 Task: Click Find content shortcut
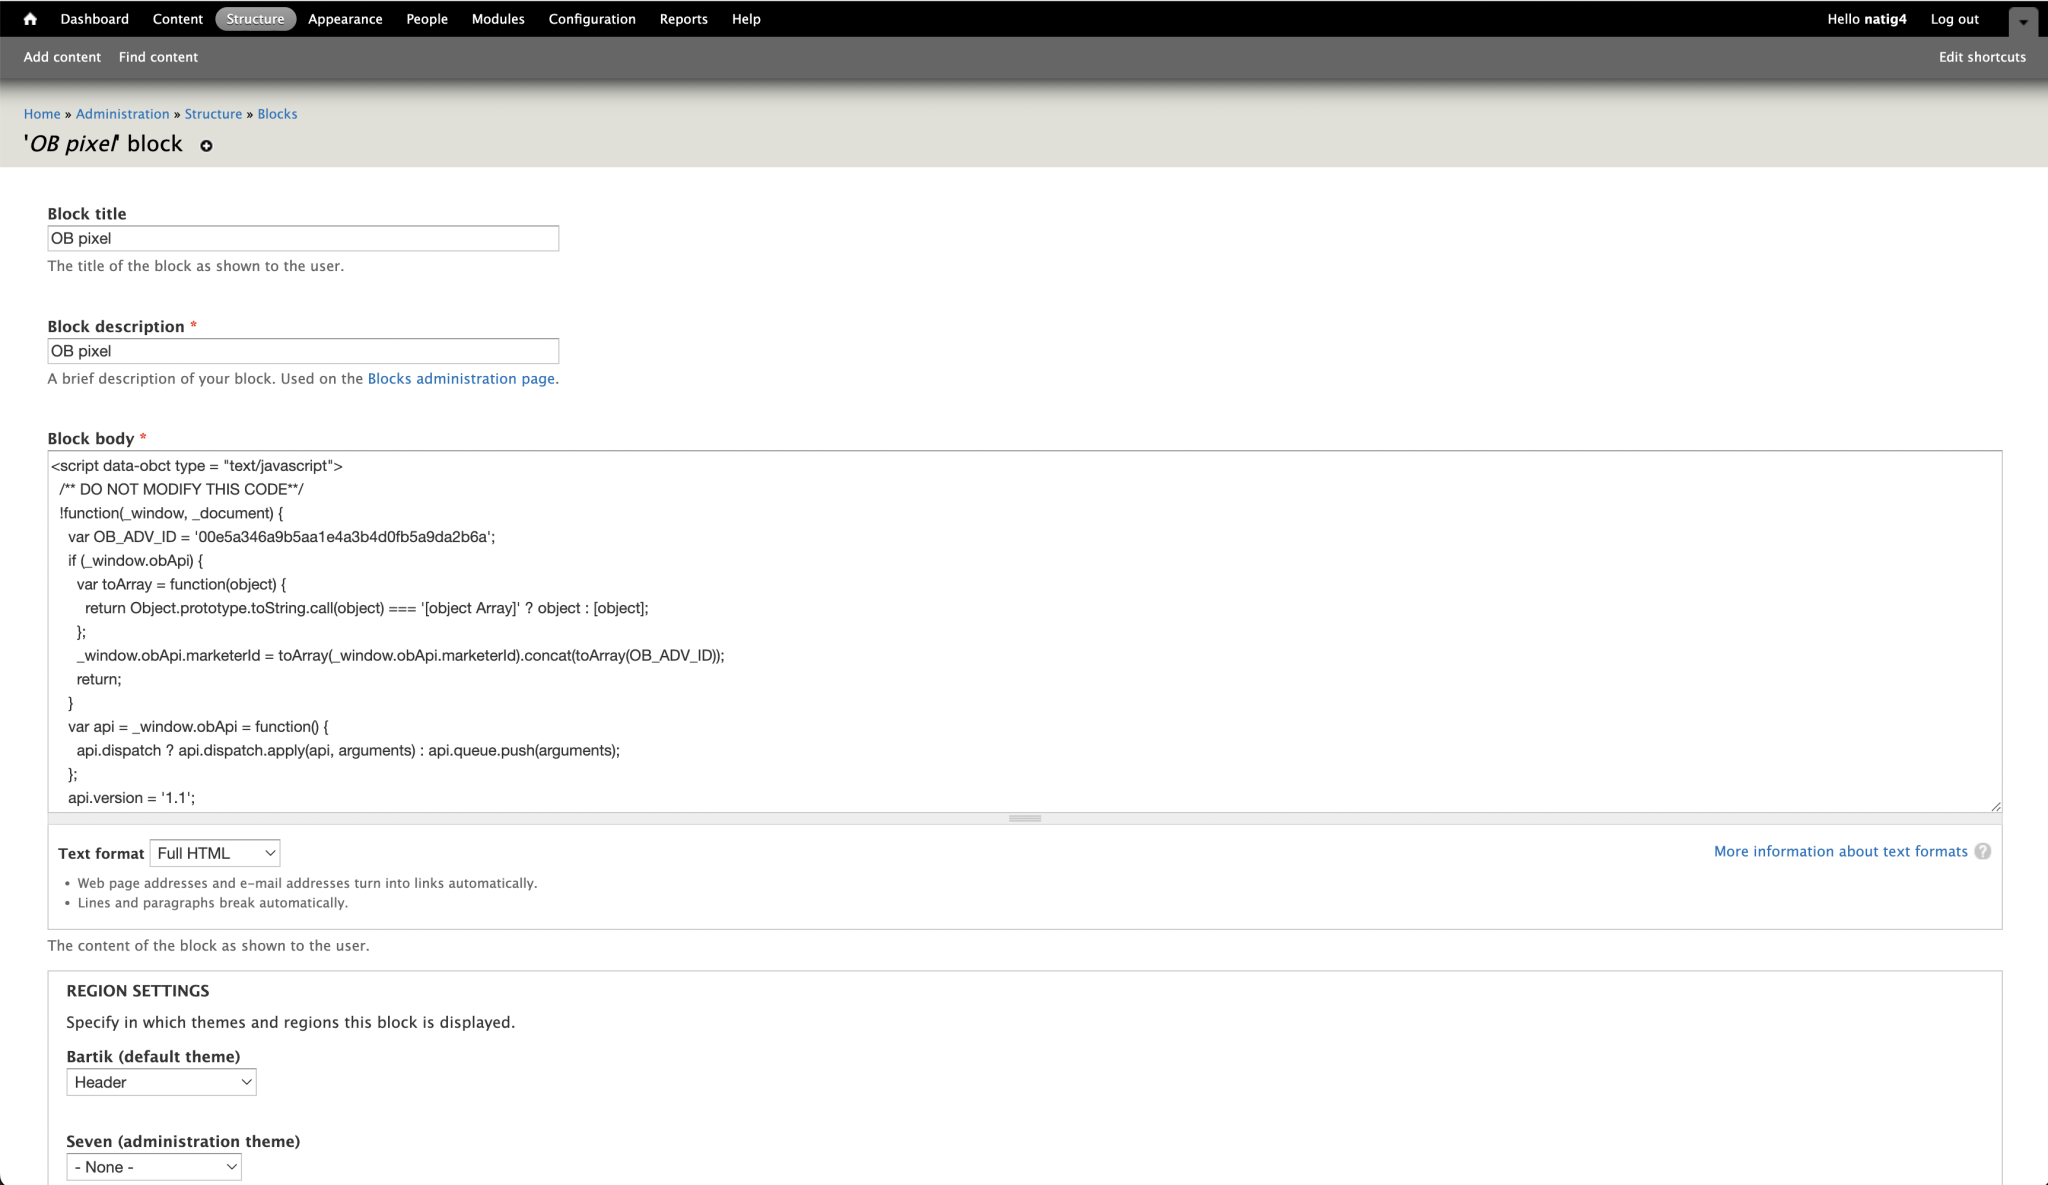pos(157,57)
